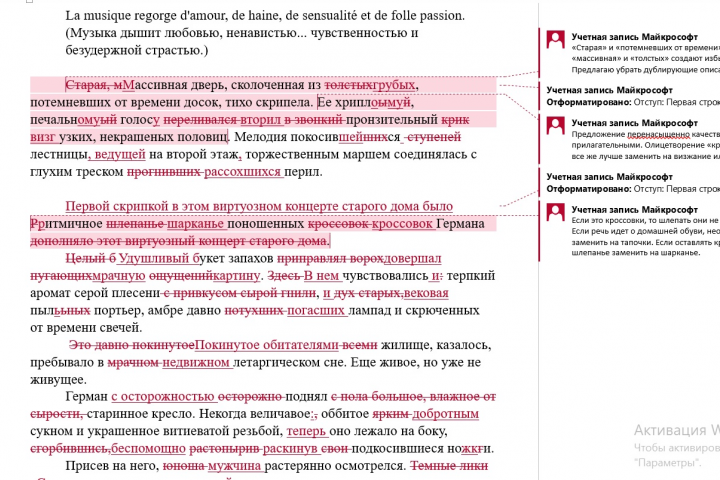Image resolution: width=720 pixels, height=480 pixels.
Task: Click the name "Германа" after кроссовок
Action: pyautogui.click(x=461, y=224)
